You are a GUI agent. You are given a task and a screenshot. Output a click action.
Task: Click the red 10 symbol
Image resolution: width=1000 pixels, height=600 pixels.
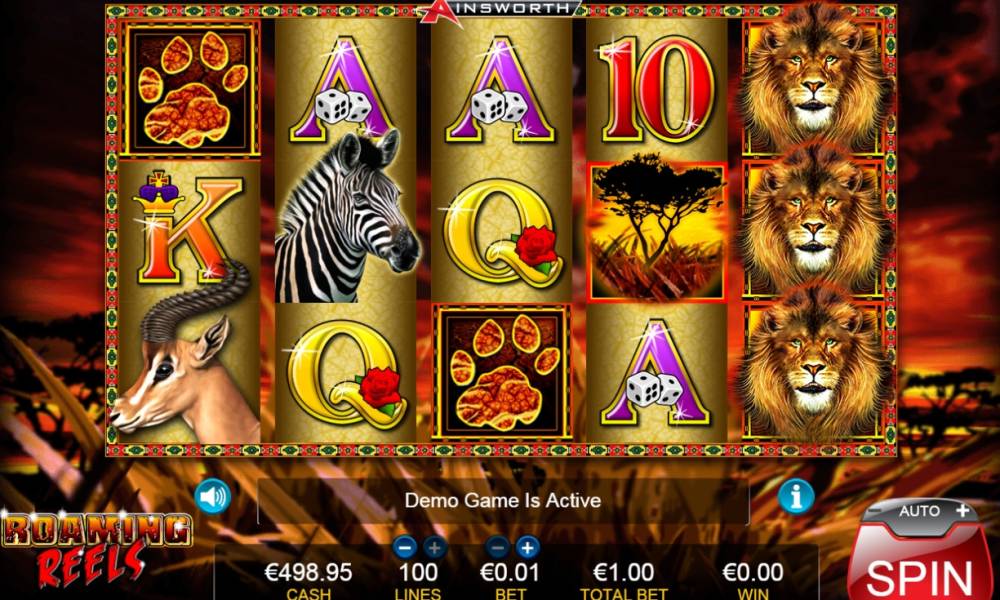coord(656,88)
